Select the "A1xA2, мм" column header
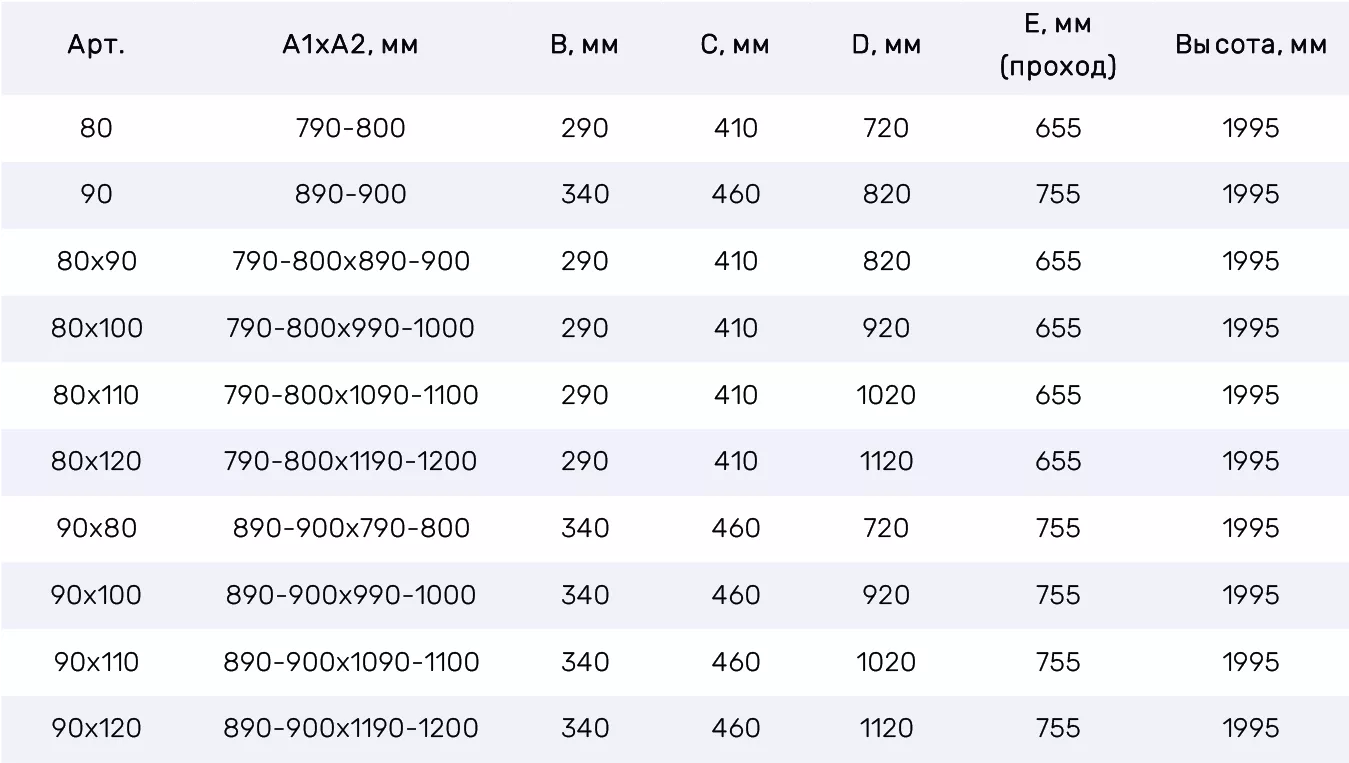1349x763 pixels. [350, 46]
